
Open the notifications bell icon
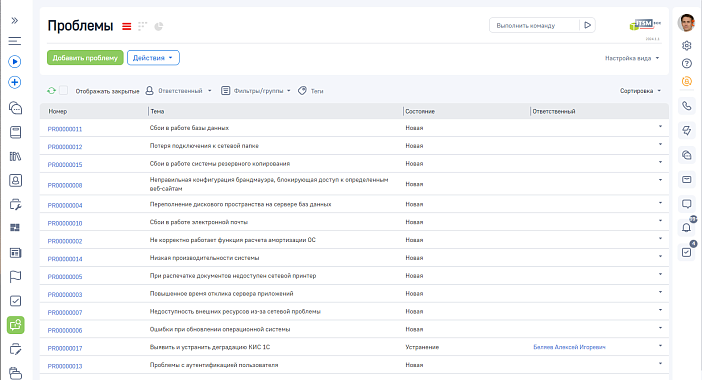[x=686, y=227]
